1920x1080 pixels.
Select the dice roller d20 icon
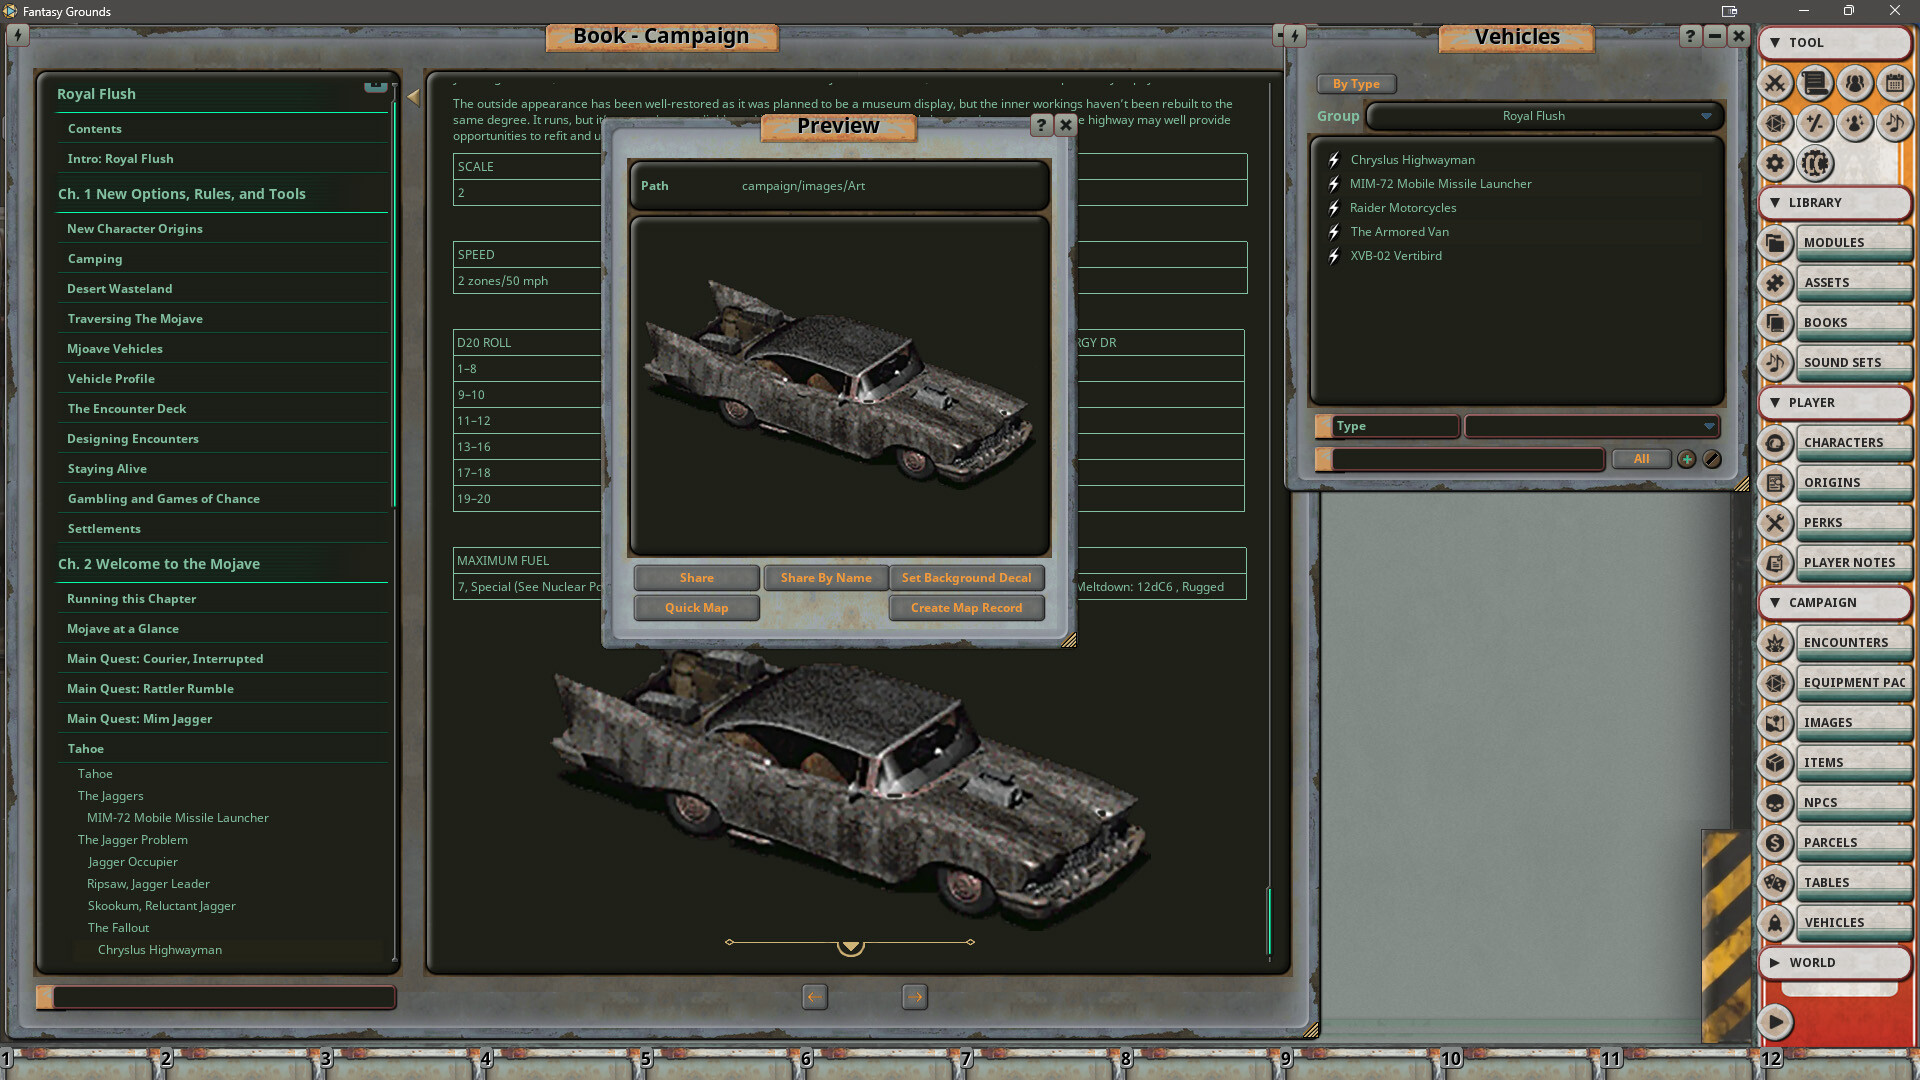(x=1775, y=123)
